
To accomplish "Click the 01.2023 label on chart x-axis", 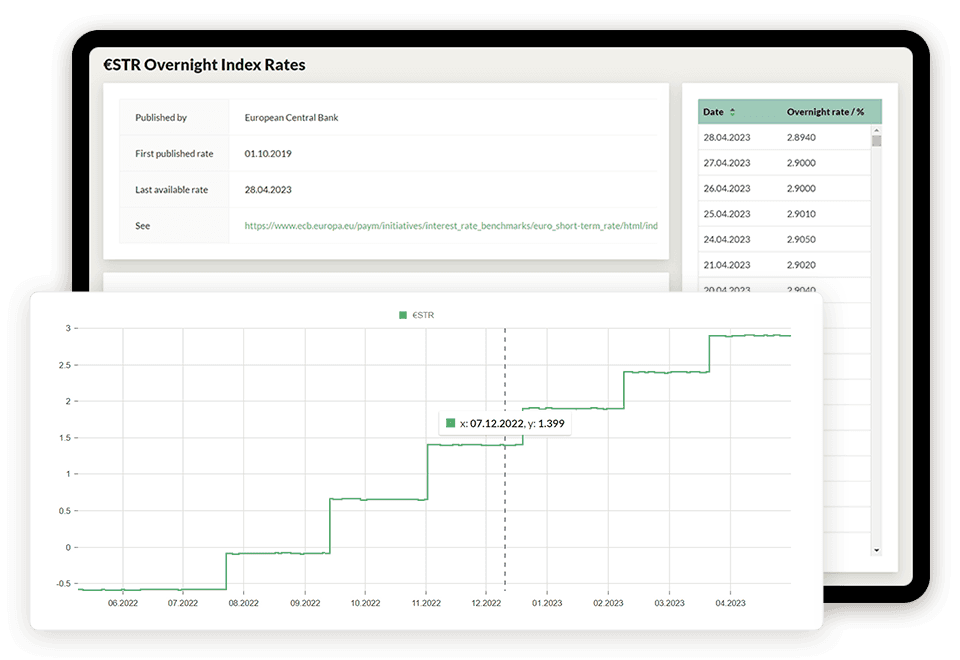I will click(547, 603).
